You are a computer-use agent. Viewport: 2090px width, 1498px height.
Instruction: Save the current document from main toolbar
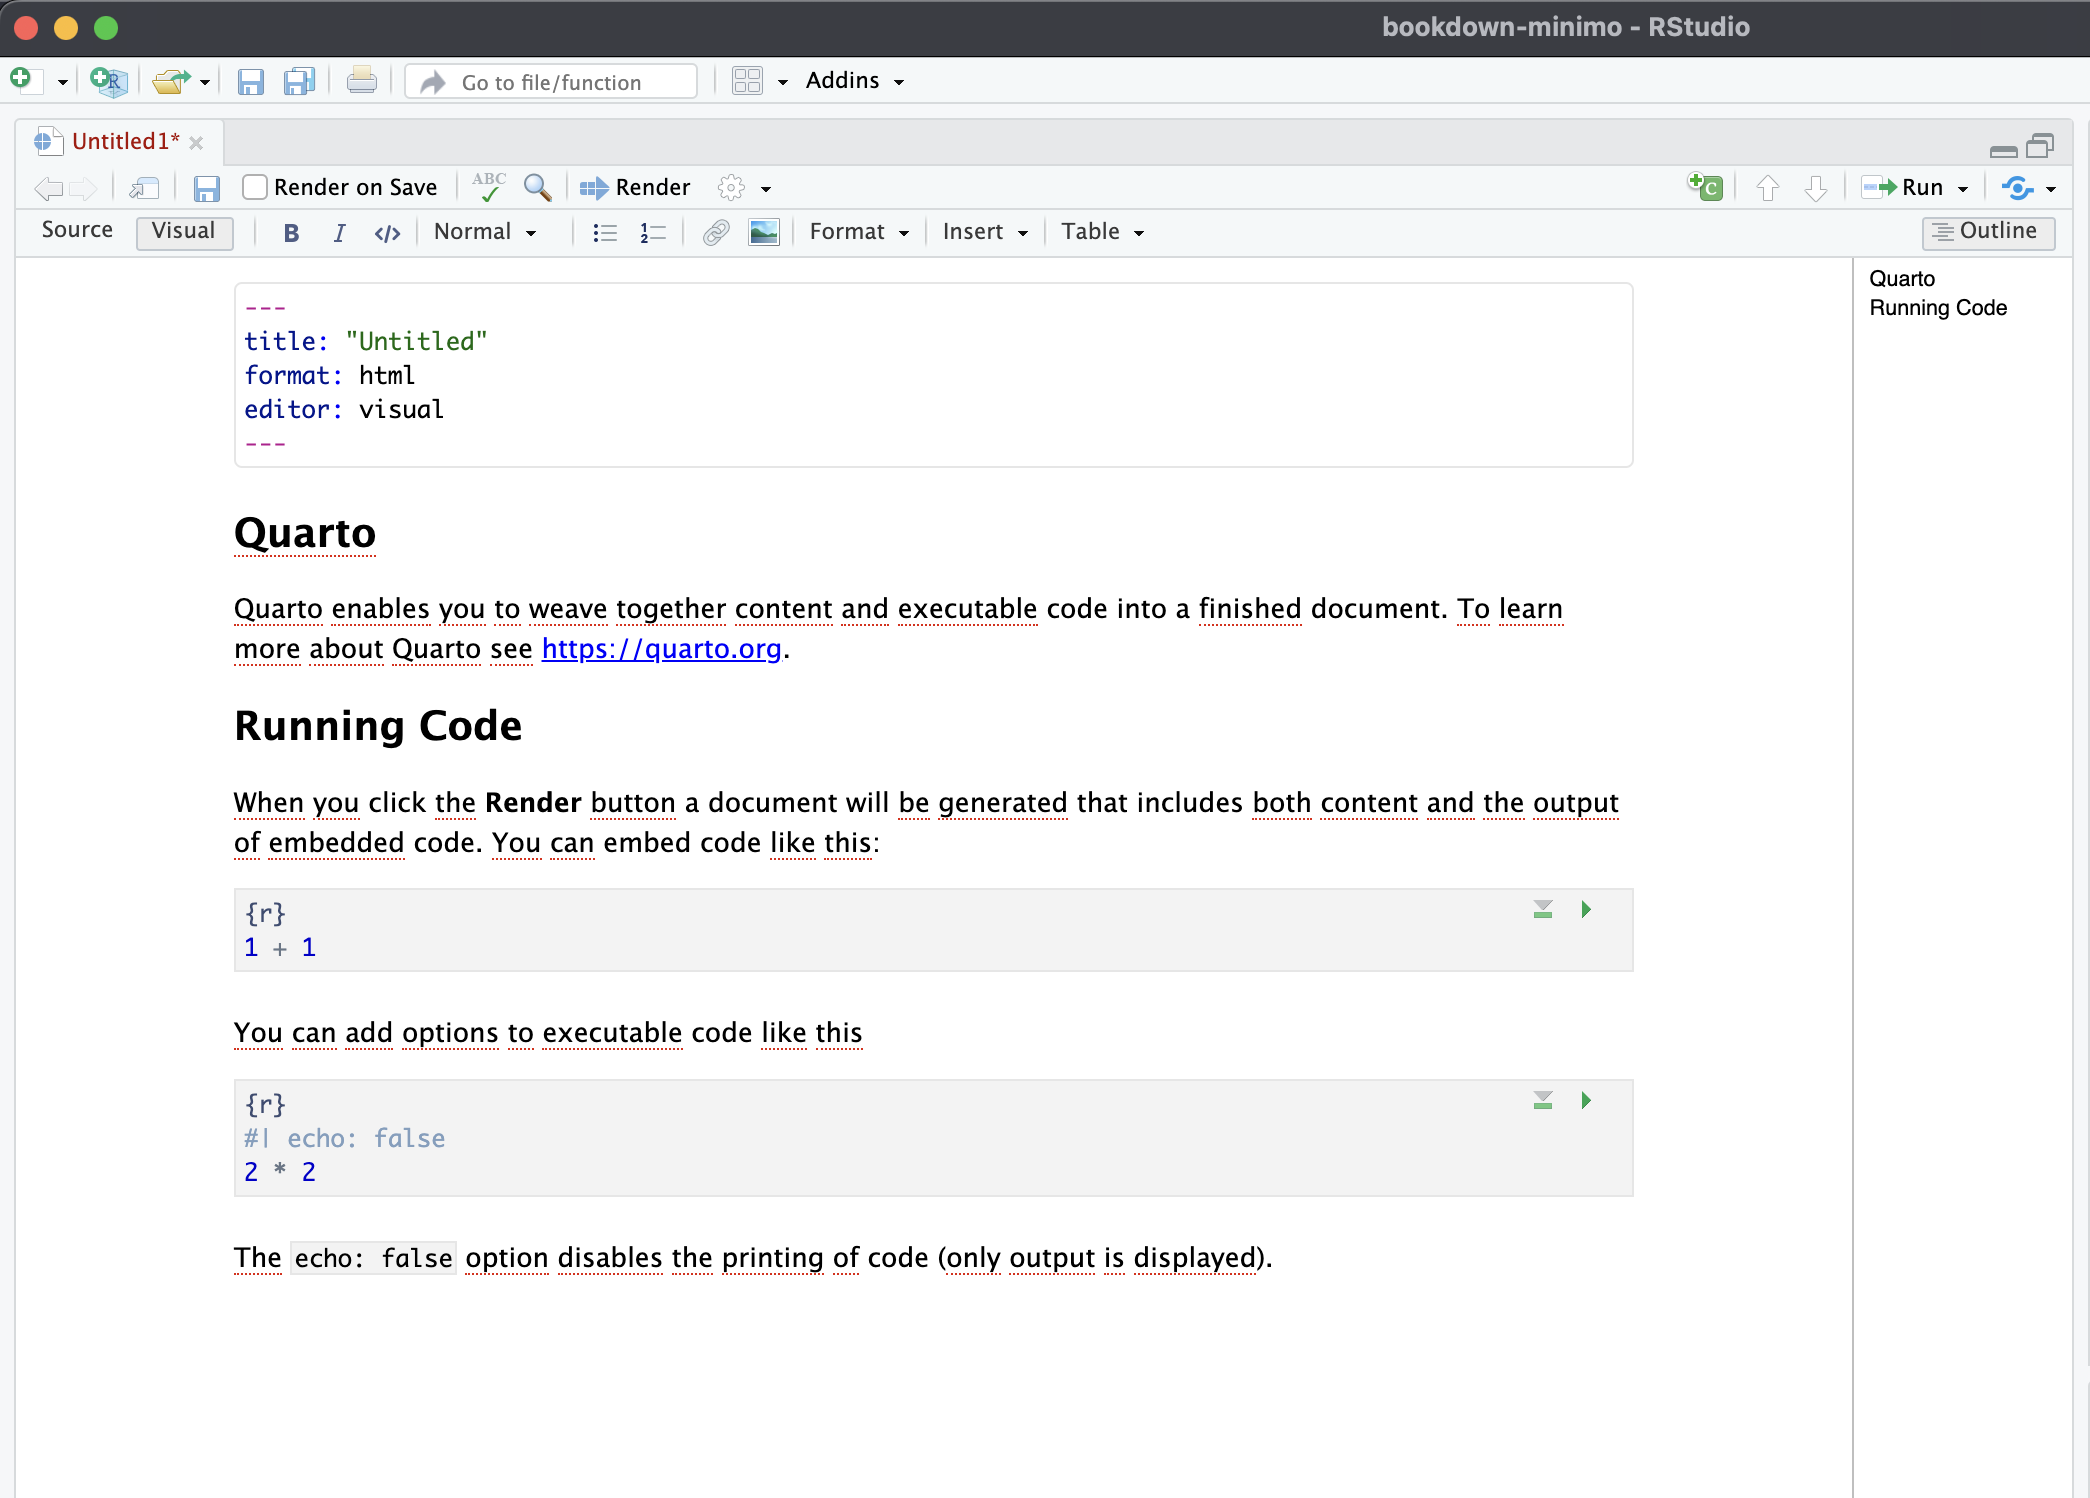point(250,81)
